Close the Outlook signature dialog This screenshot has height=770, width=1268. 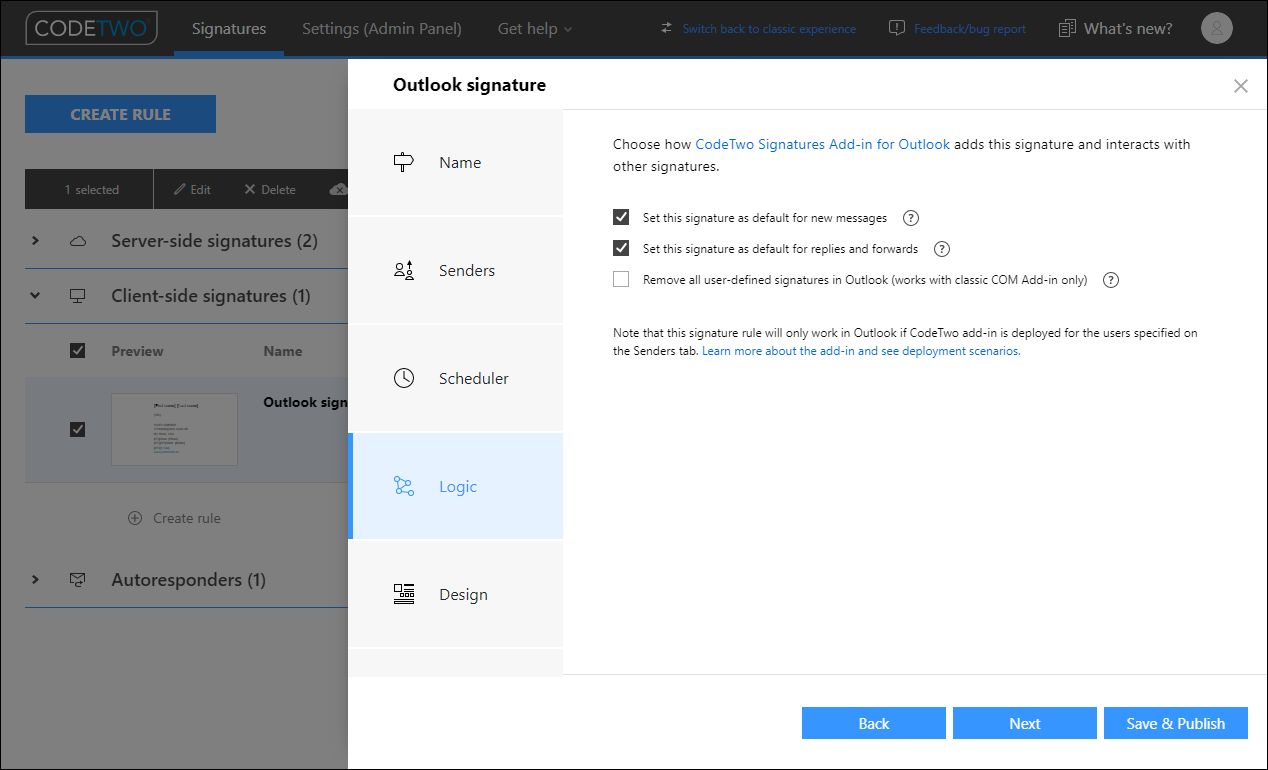click(1241, 86)
